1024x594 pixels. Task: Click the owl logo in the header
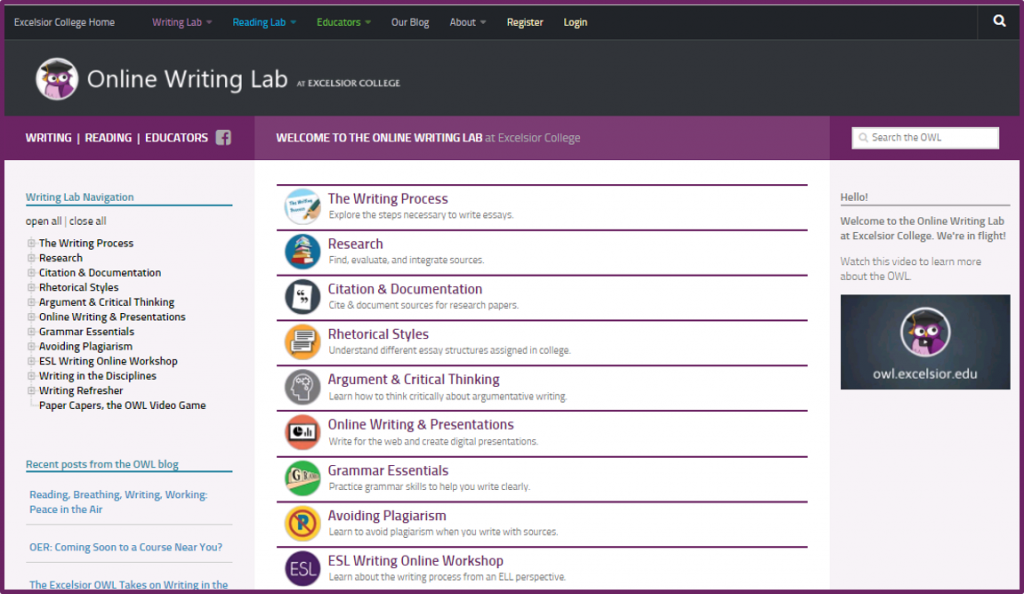pos(57,79)
